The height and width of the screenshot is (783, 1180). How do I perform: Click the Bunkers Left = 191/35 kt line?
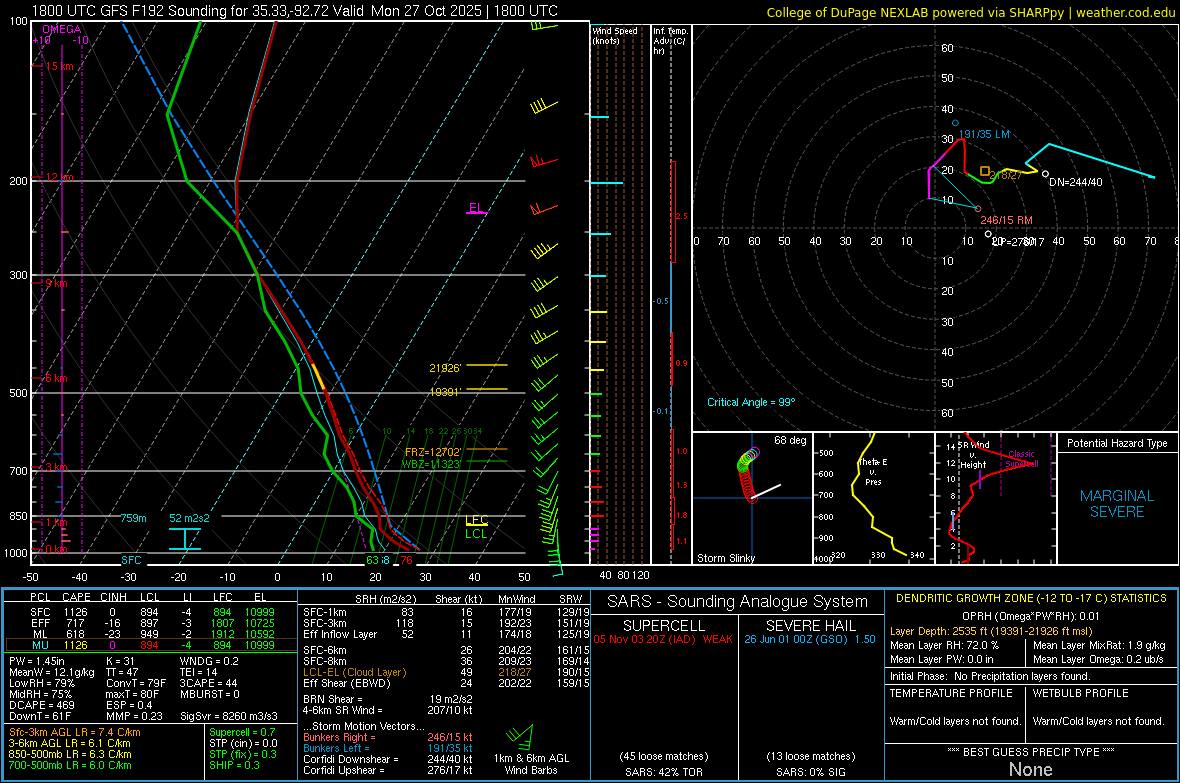(x=388, y=748)
